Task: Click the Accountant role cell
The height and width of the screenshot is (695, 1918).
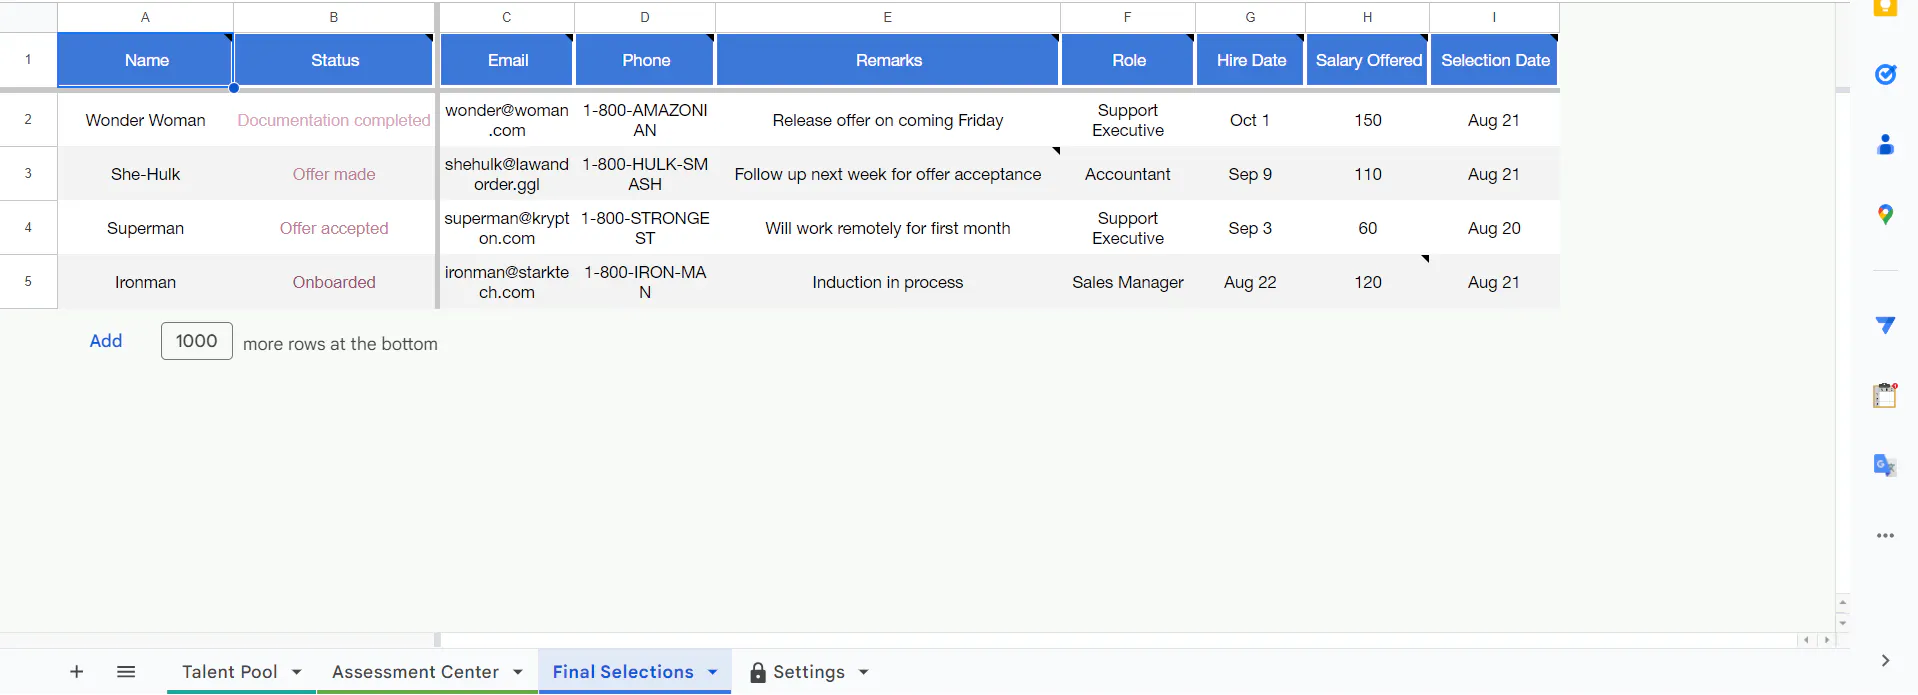Action: [x=1128, y=174]
